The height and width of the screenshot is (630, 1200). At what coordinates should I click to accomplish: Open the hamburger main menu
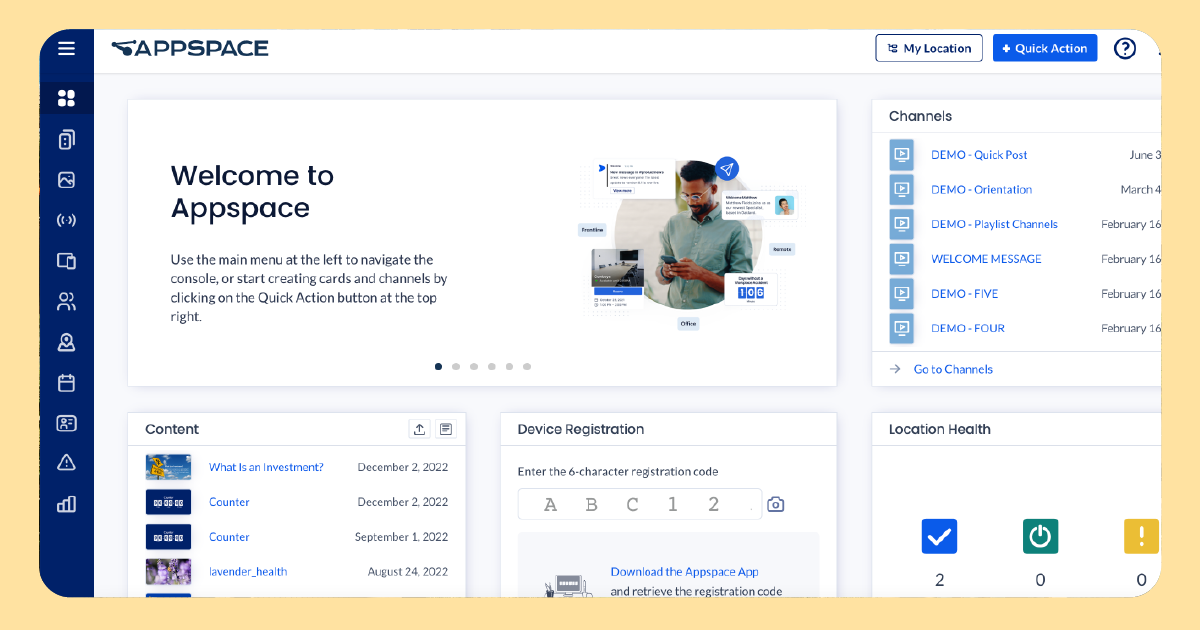tap(66, 48)
